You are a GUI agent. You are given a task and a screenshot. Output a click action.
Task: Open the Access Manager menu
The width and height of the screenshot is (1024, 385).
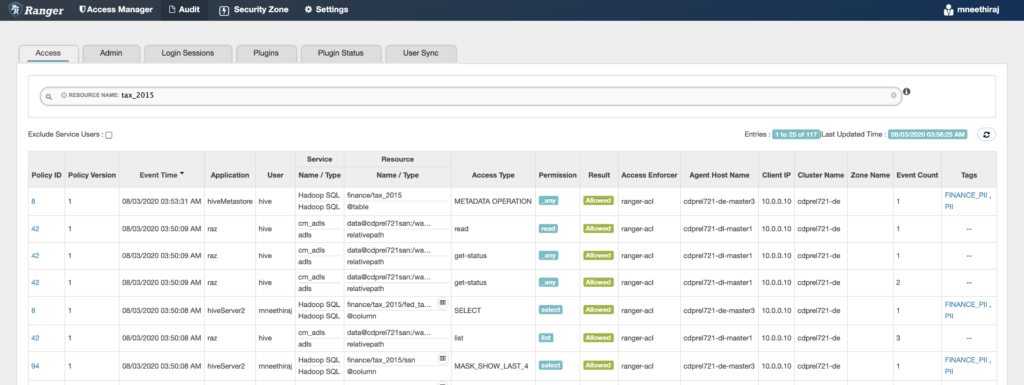tap(116, 10)
